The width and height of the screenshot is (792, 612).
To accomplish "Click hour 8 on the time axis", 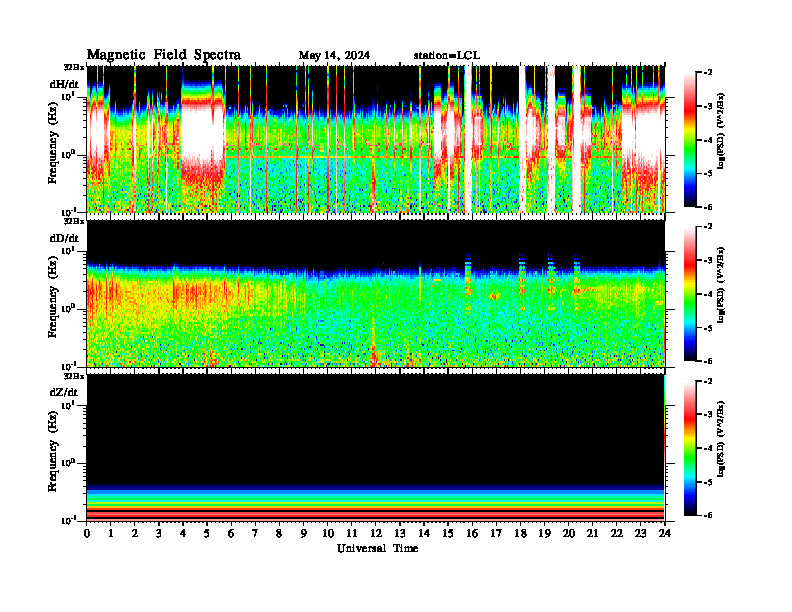I will pos(279,533).
